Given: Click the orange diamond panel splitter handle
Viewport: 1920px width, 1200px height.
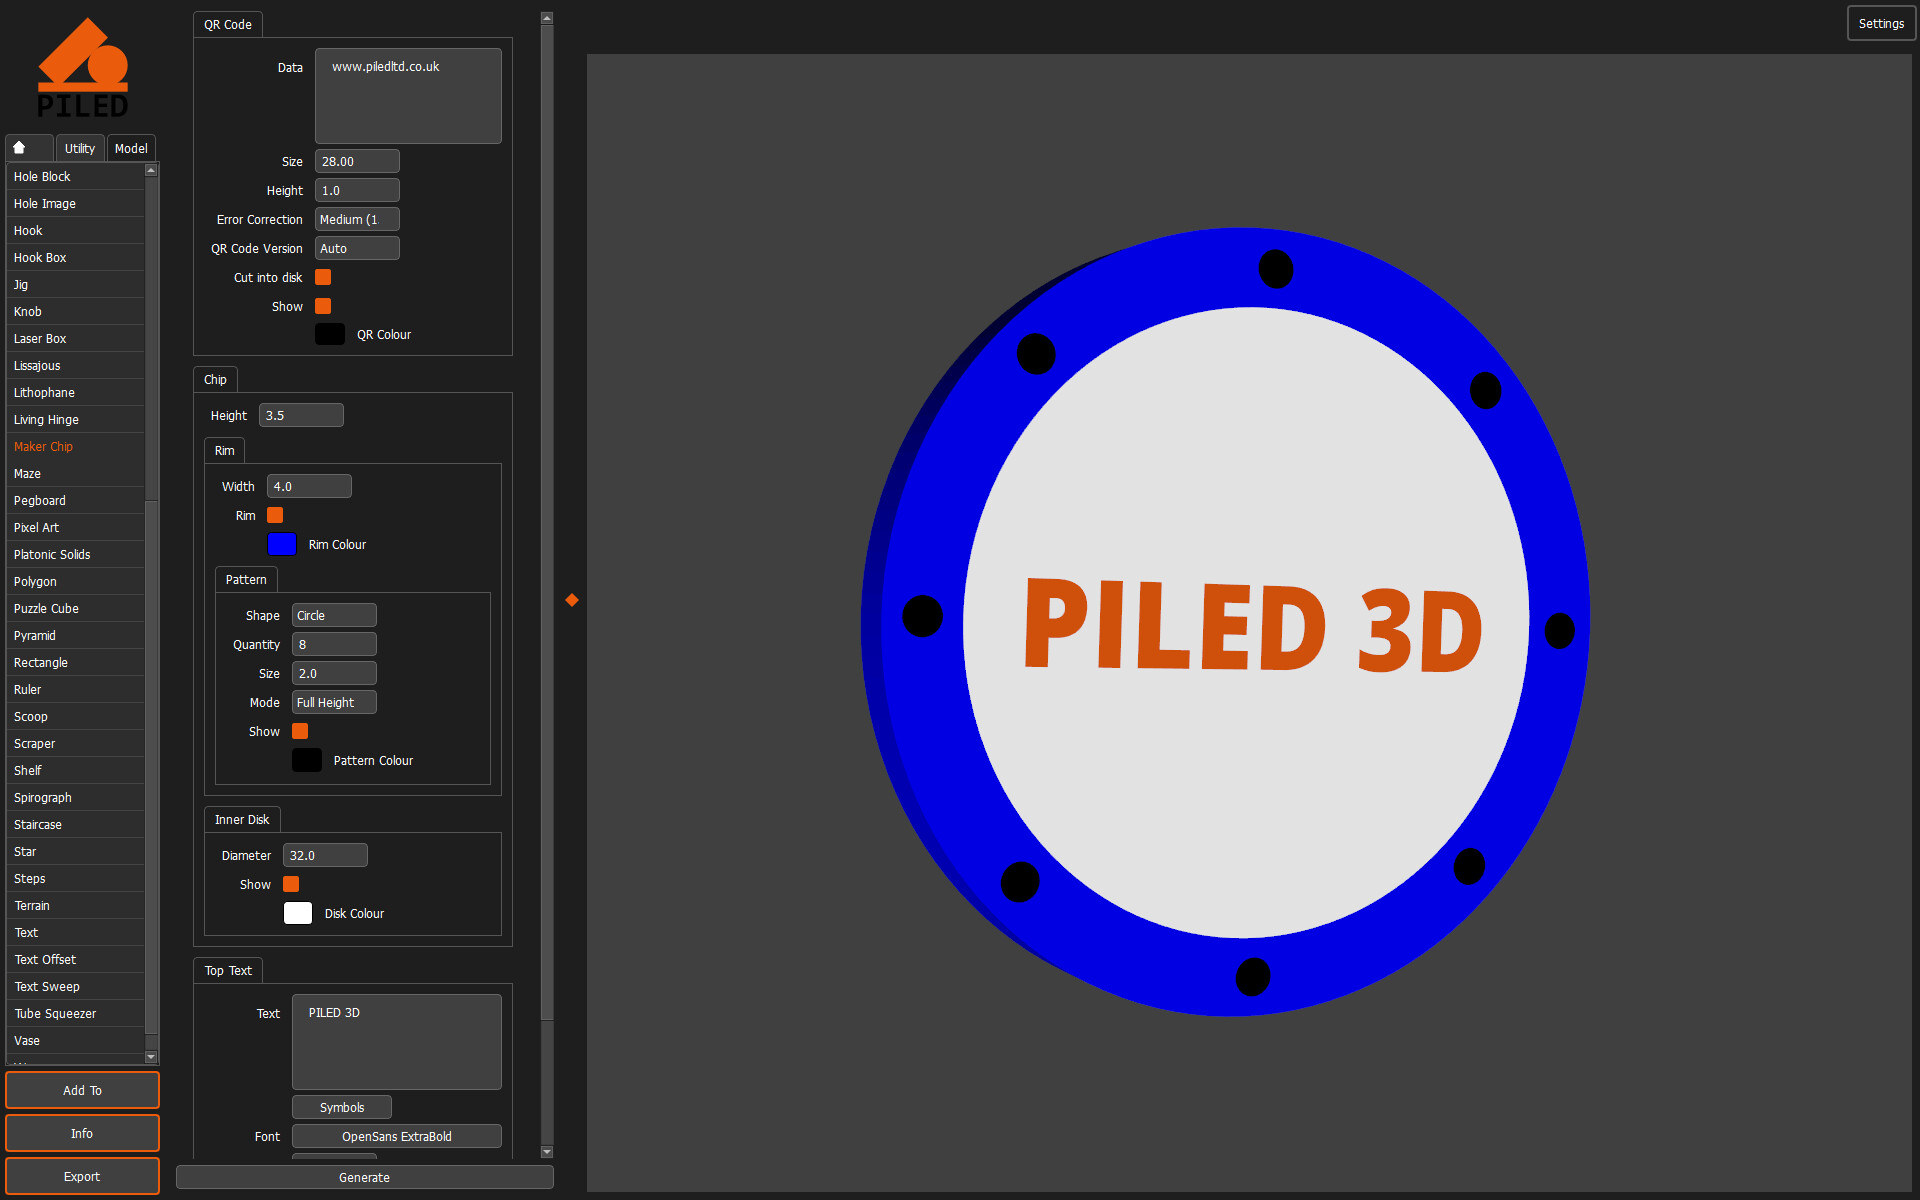Looking at the screenshot, I should [x=572, y=600].
